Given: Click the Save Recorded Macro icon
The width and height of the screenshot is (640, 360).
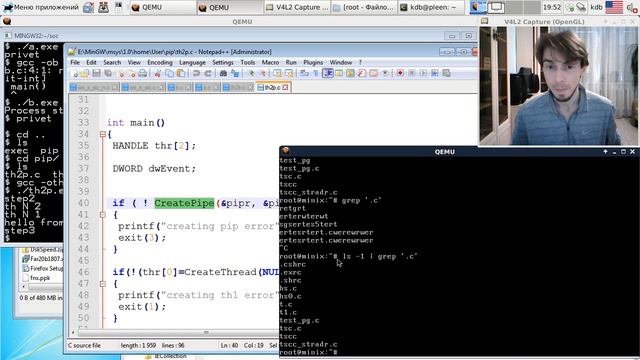Looking at the screenshot, I should click(446, 73).
